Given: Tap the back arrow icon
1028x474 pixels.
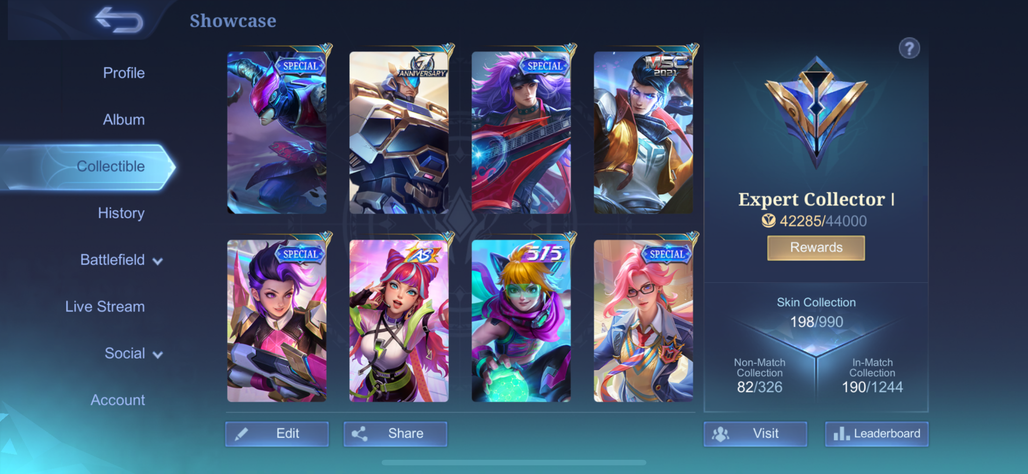Looking at the screenshot, I should pyautogui.click(x=119, y=20).
